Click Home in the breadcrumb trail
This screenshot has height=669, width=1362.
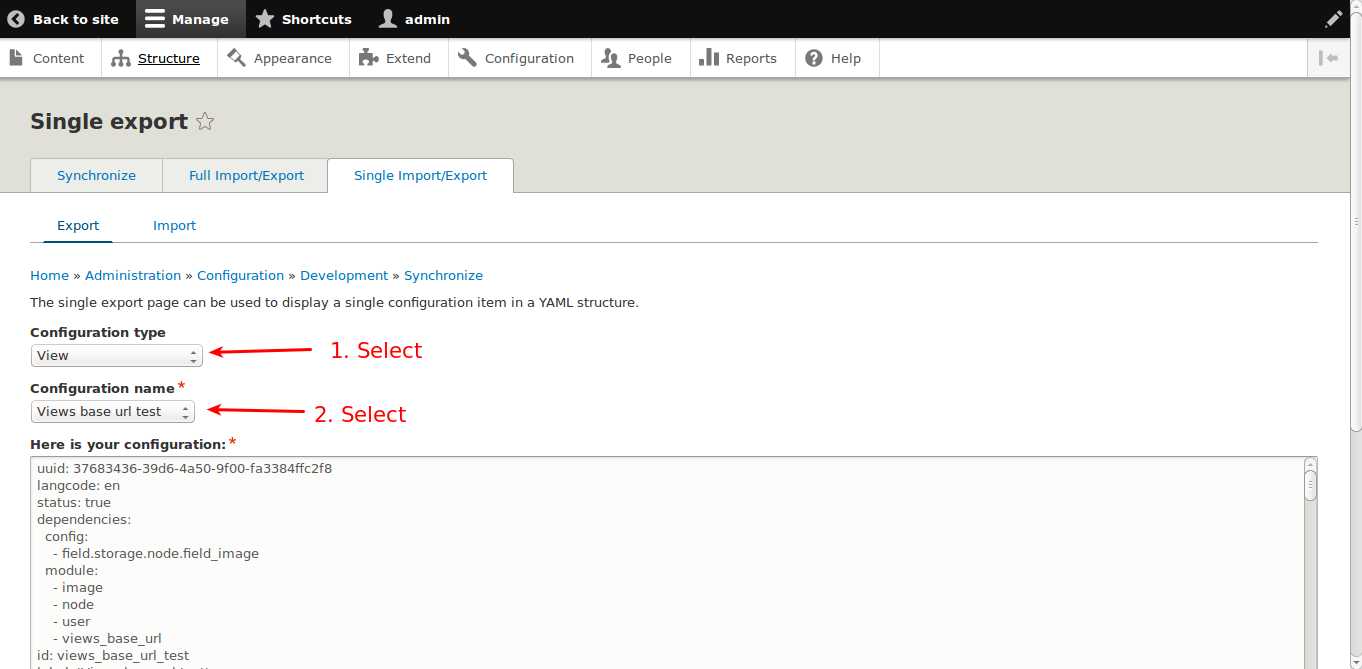click(x=49, y=275)
